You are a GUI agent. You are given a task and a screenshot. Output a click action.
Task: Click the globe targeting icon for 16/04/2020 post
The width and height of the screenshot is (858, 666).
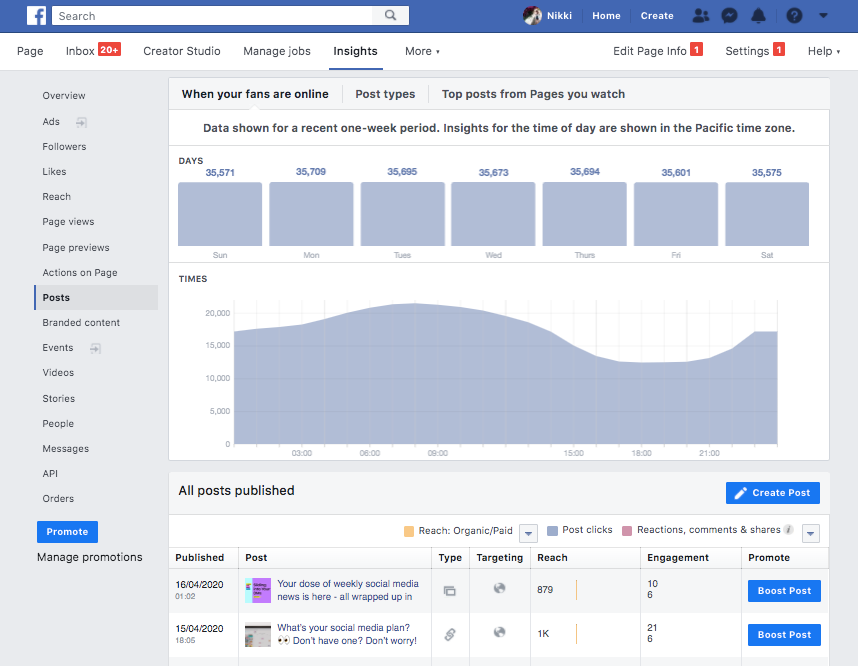coord(499,588)
